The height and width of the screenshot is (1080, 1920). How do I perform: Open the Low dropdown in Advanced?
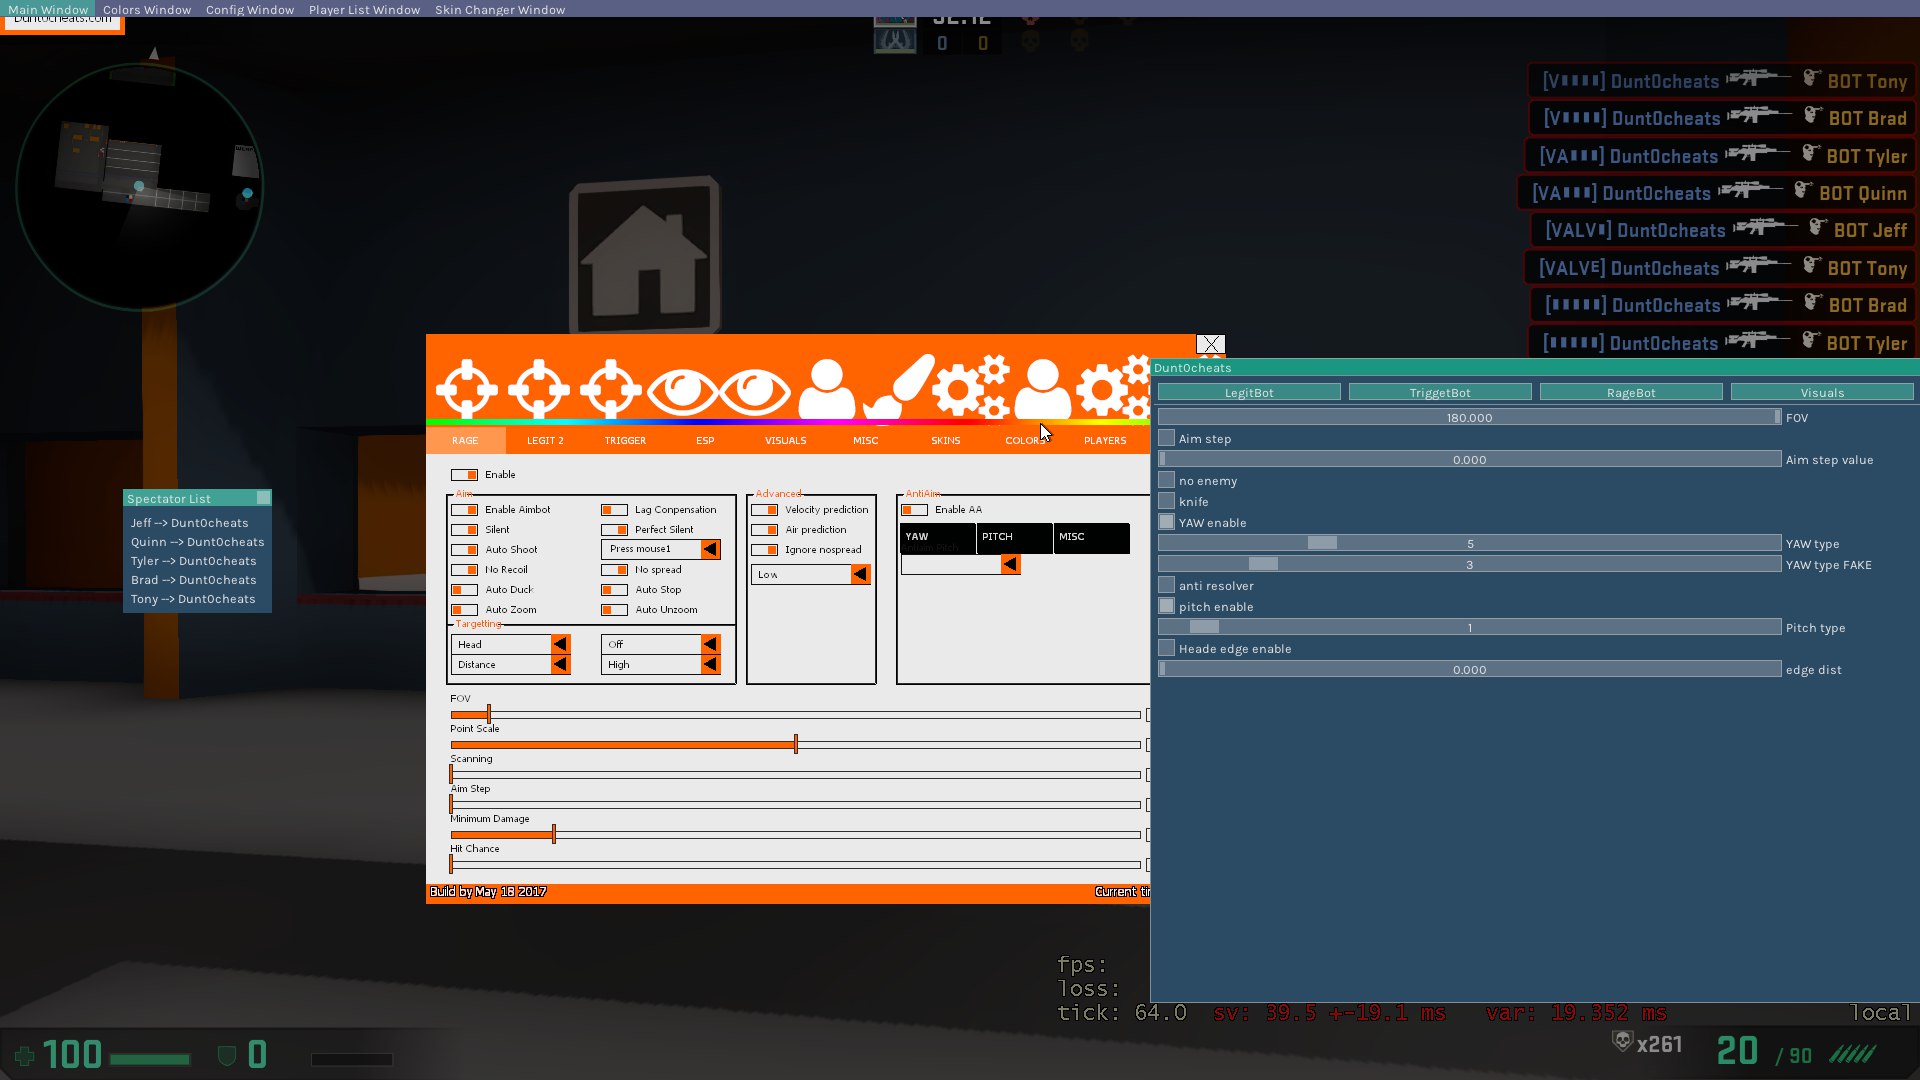pos(810,575)
